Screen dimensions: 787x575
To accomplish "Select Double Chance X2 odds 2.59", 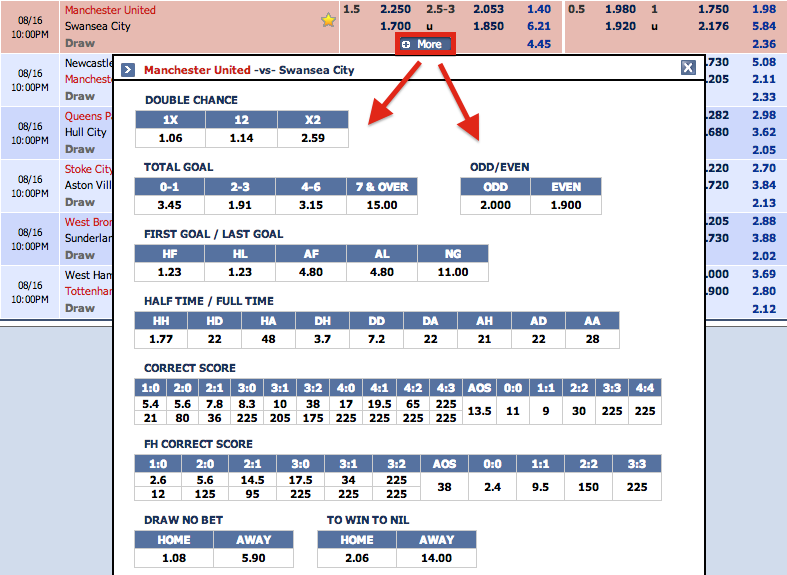I will (x=313, y=138).
